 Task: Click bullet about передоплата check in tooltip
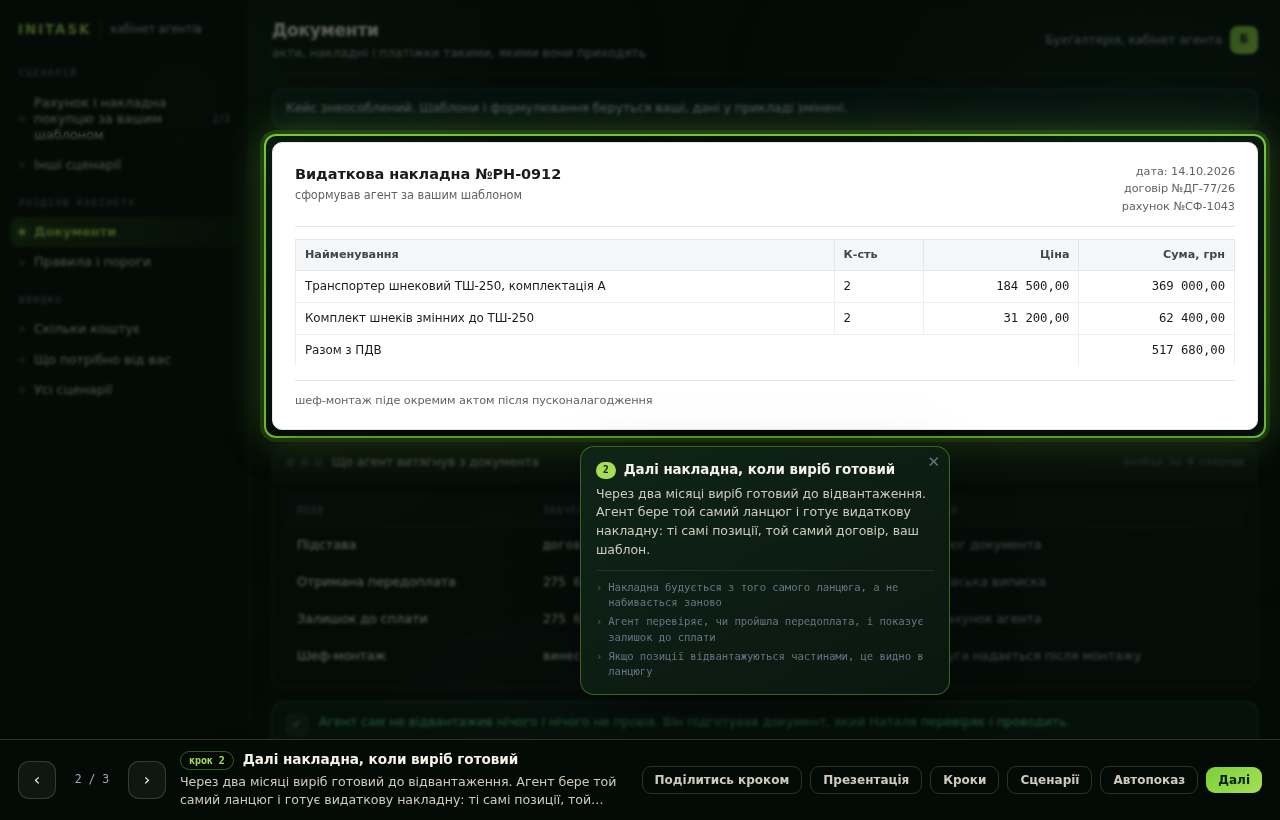765,629
